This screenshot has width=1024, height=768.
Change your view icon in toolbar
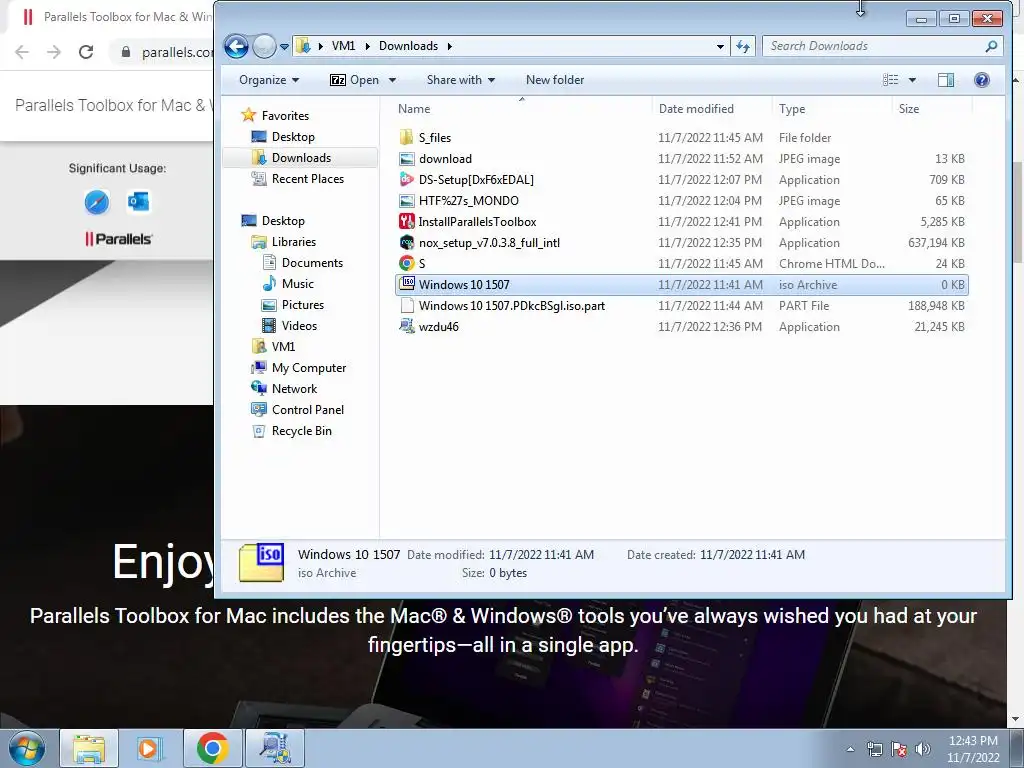pyautogui.click(x=890, y=80)
